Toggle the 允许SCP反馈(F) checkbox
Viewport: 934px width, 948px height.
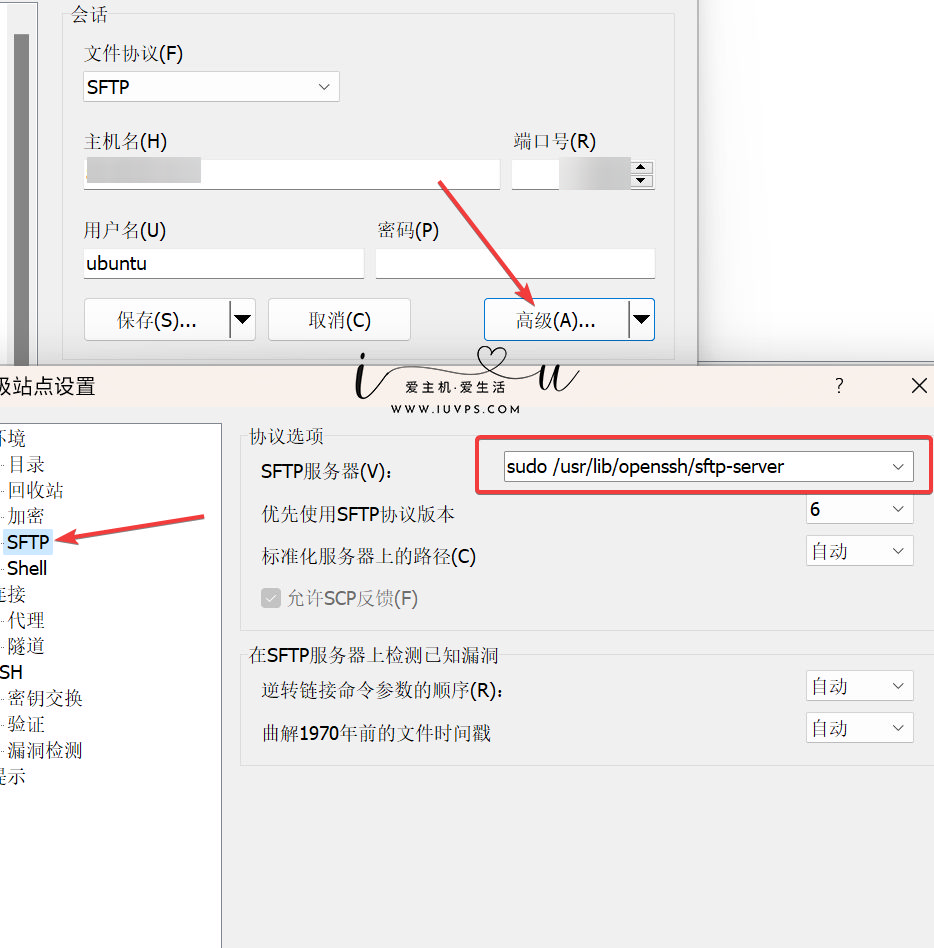[270, 598]
